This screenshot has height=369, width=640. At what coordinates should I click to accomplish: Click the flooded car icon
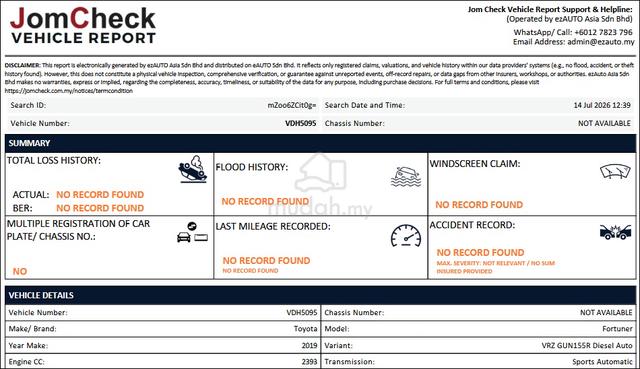pos(406,177)
